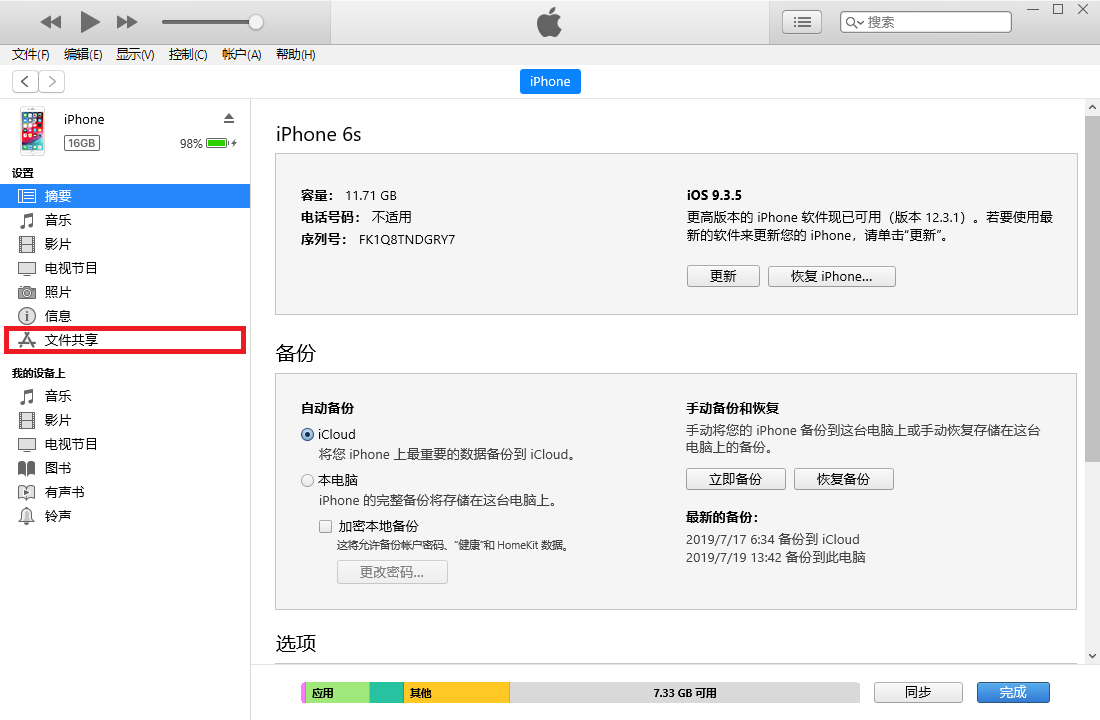Open the 帐户(A) menu
This screenshot has width=1100, height=720.
pos(241,55)
